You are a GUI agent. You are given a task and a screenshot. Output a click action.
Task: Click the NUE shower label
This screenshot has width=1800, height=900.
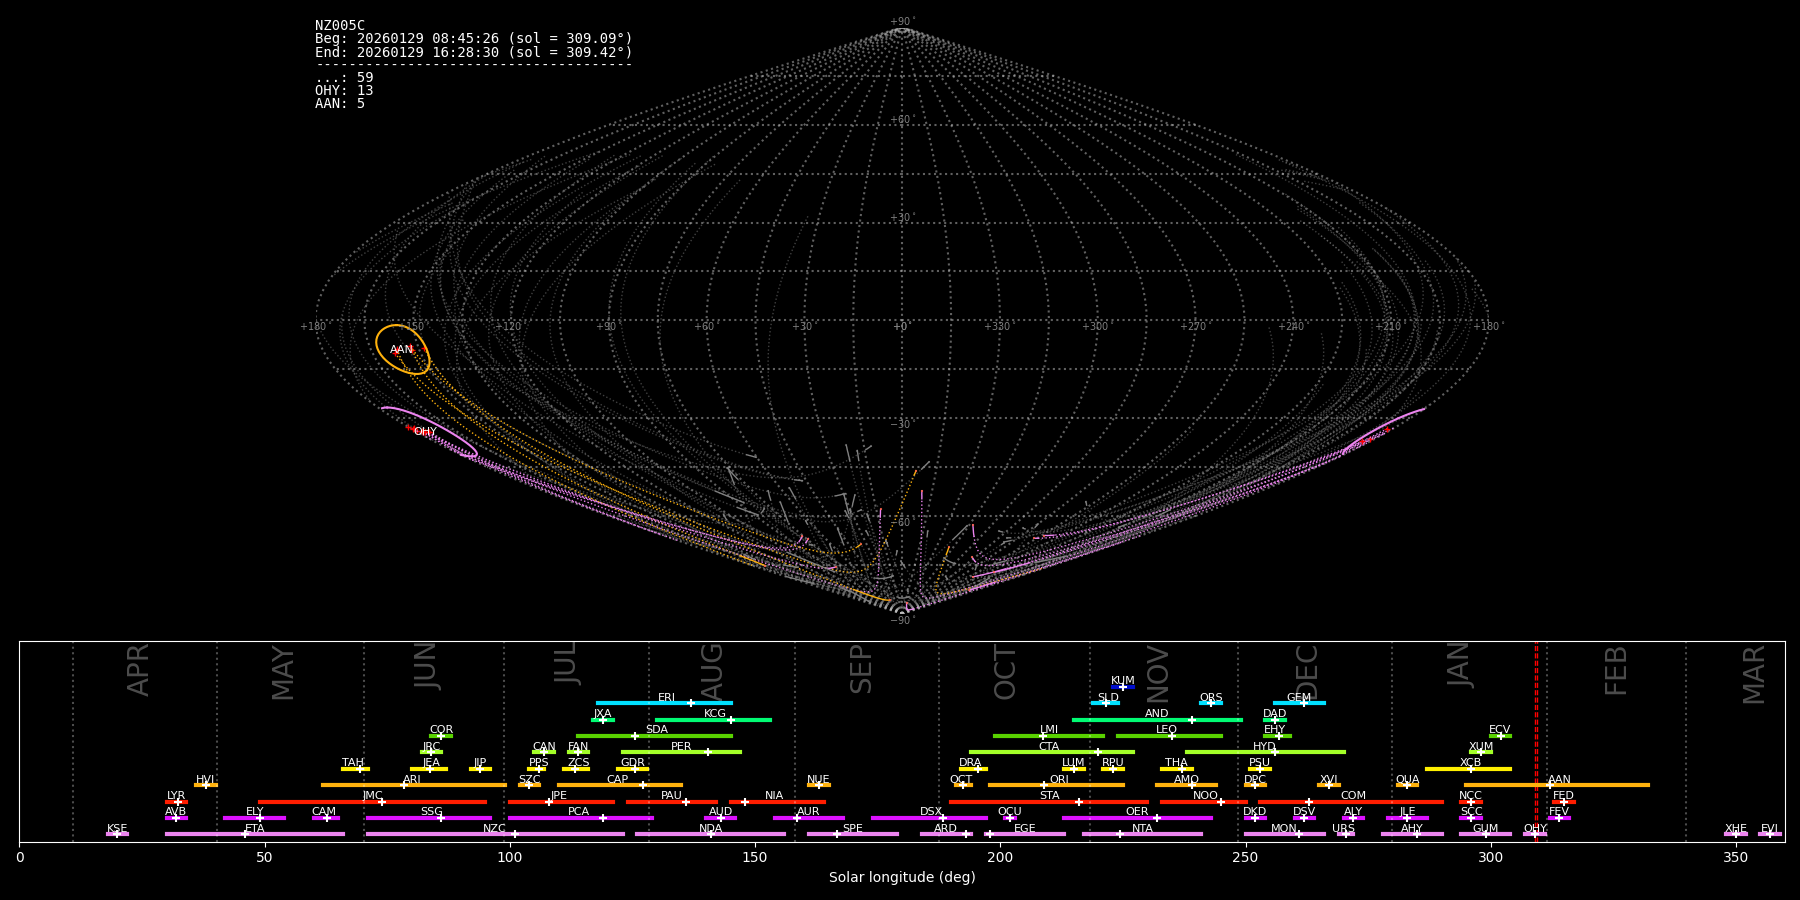point(818,780)
